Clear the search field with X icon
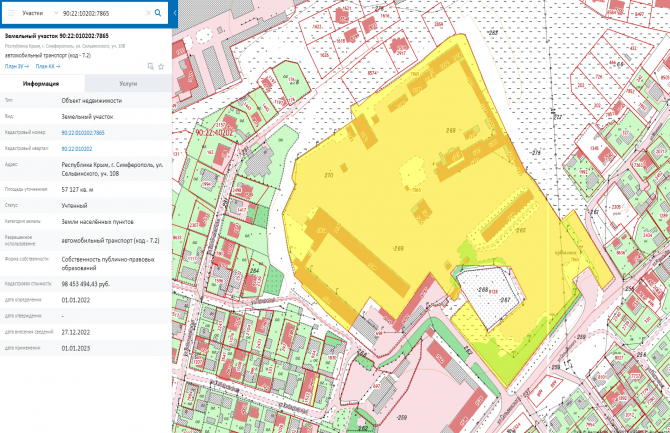The image size is (670, 433). click(148, 13)
